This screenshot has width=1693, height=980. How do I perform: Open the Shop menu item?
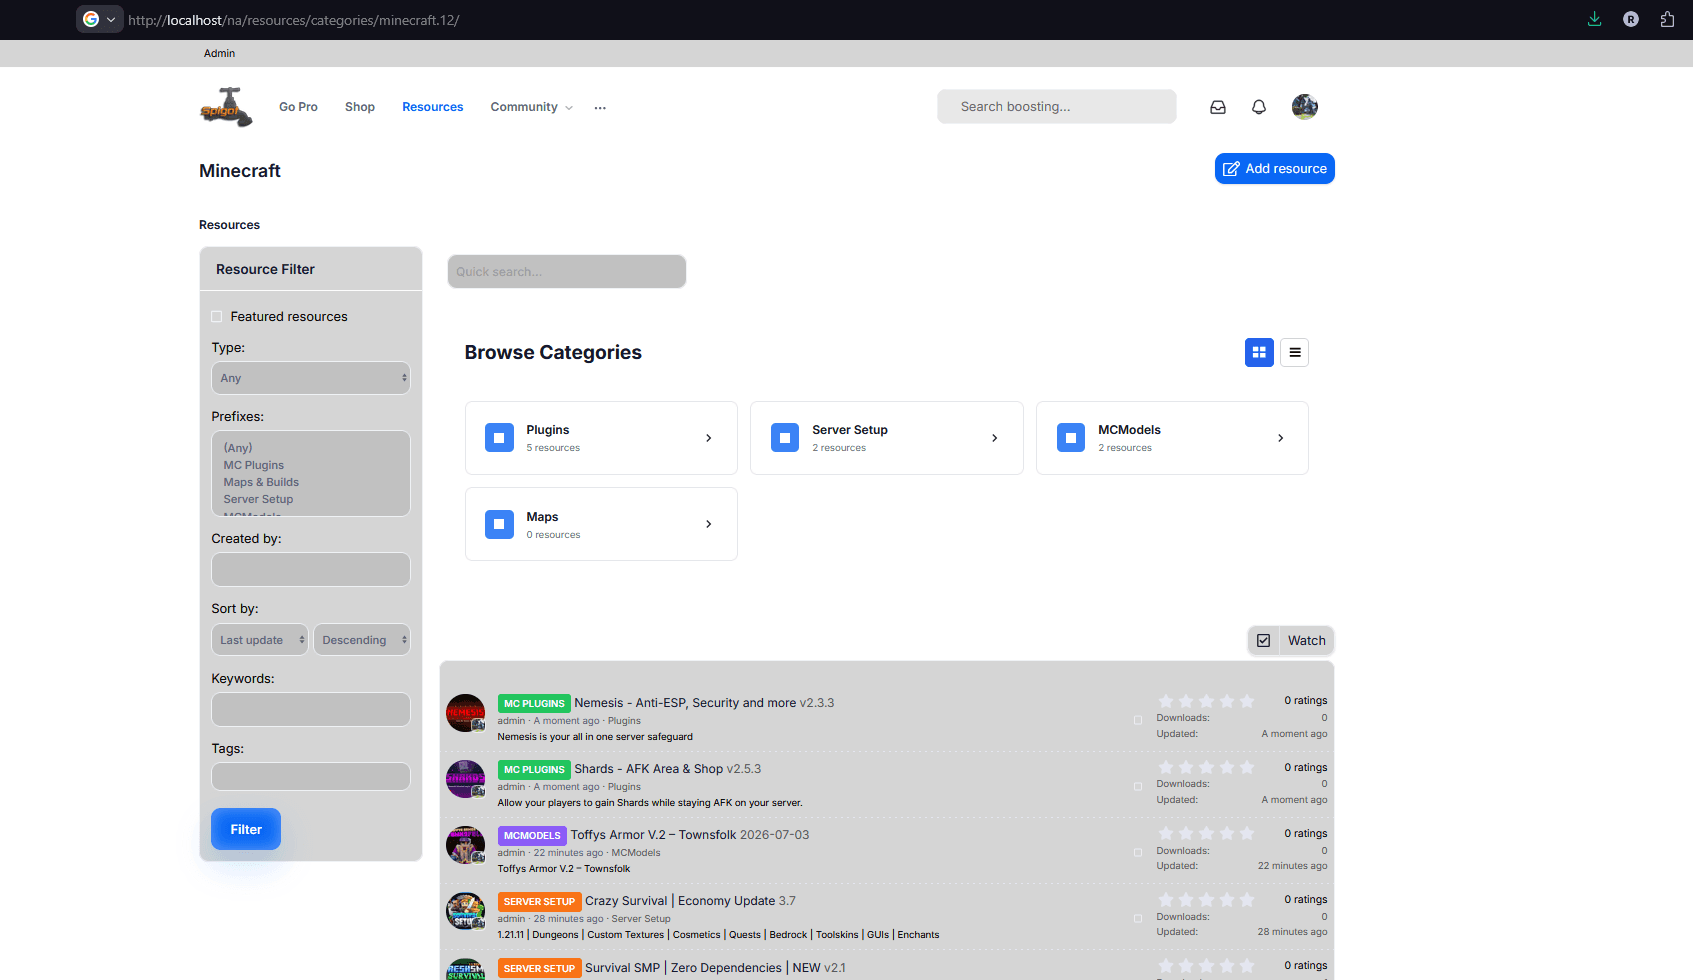[360, 107]
